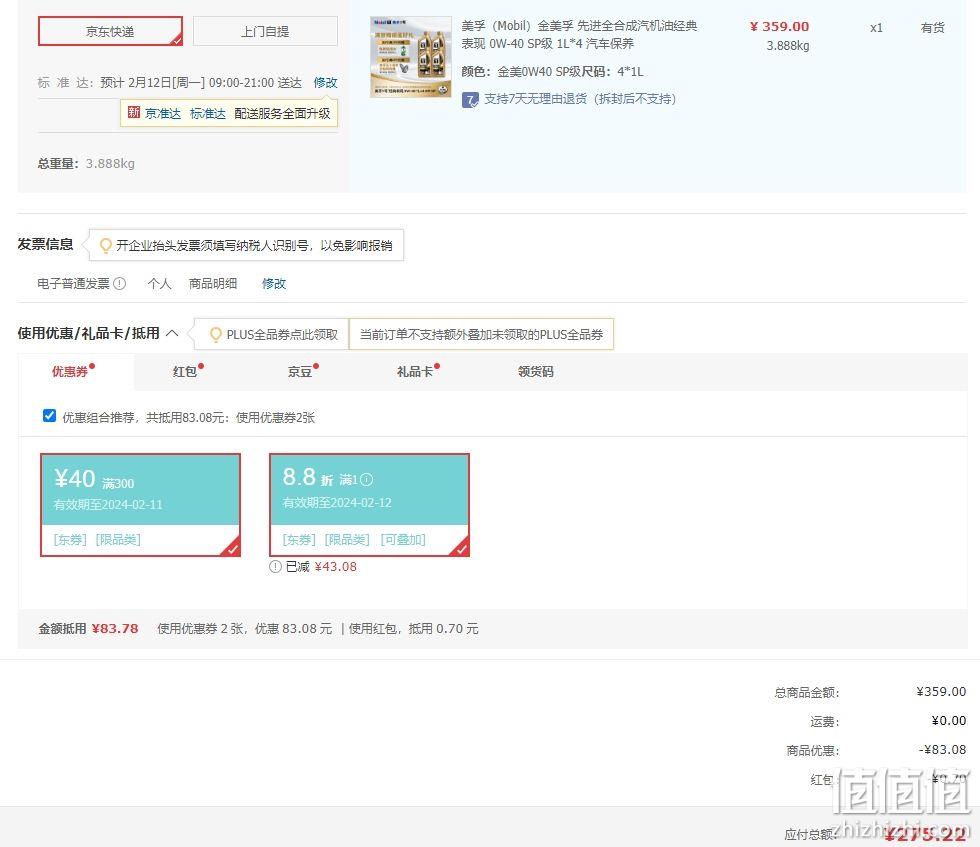Open 京准达 delivery service link
The image size is (980, 847).
click(x=162, y=113)
